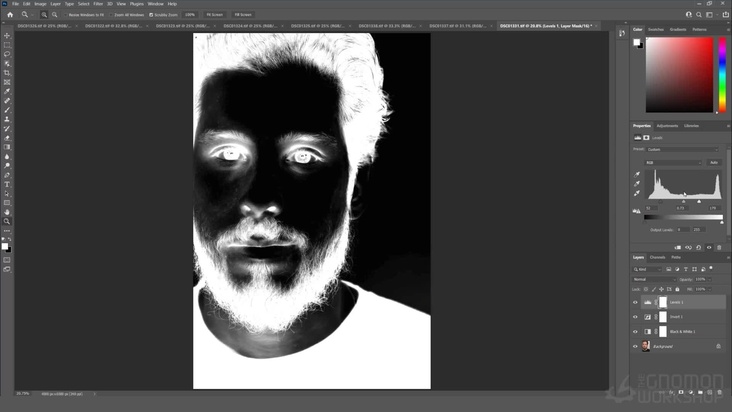Select the Horizontal Type tool

(x=7, y=185)
